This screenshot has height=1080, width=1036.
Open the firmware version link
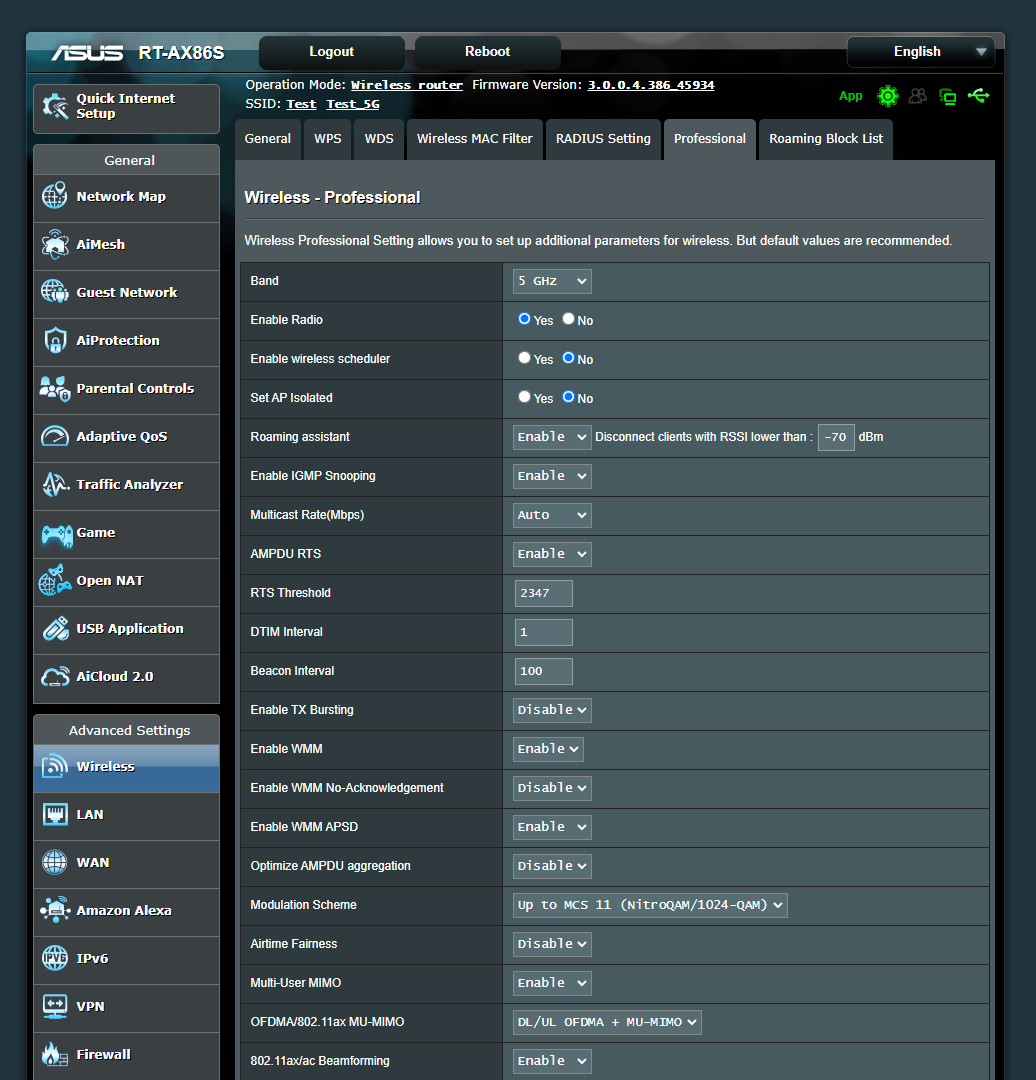point(651,84)
